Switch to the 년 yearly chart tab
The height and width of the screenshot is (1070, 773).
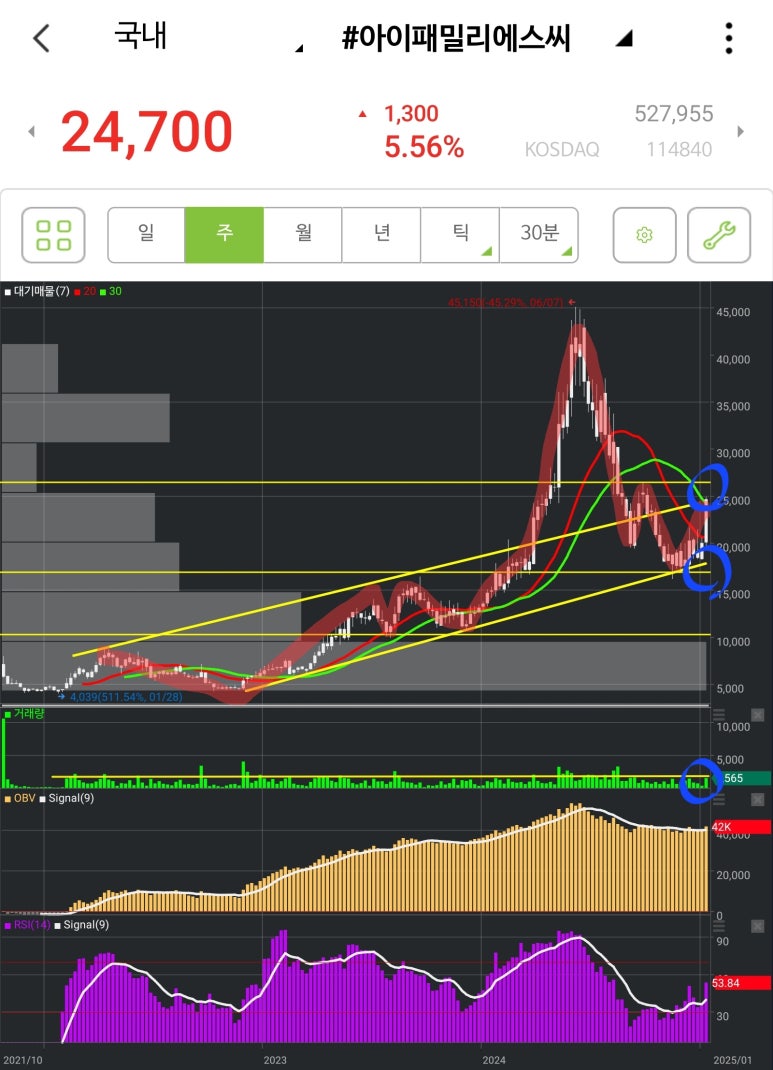pos(381,235)
